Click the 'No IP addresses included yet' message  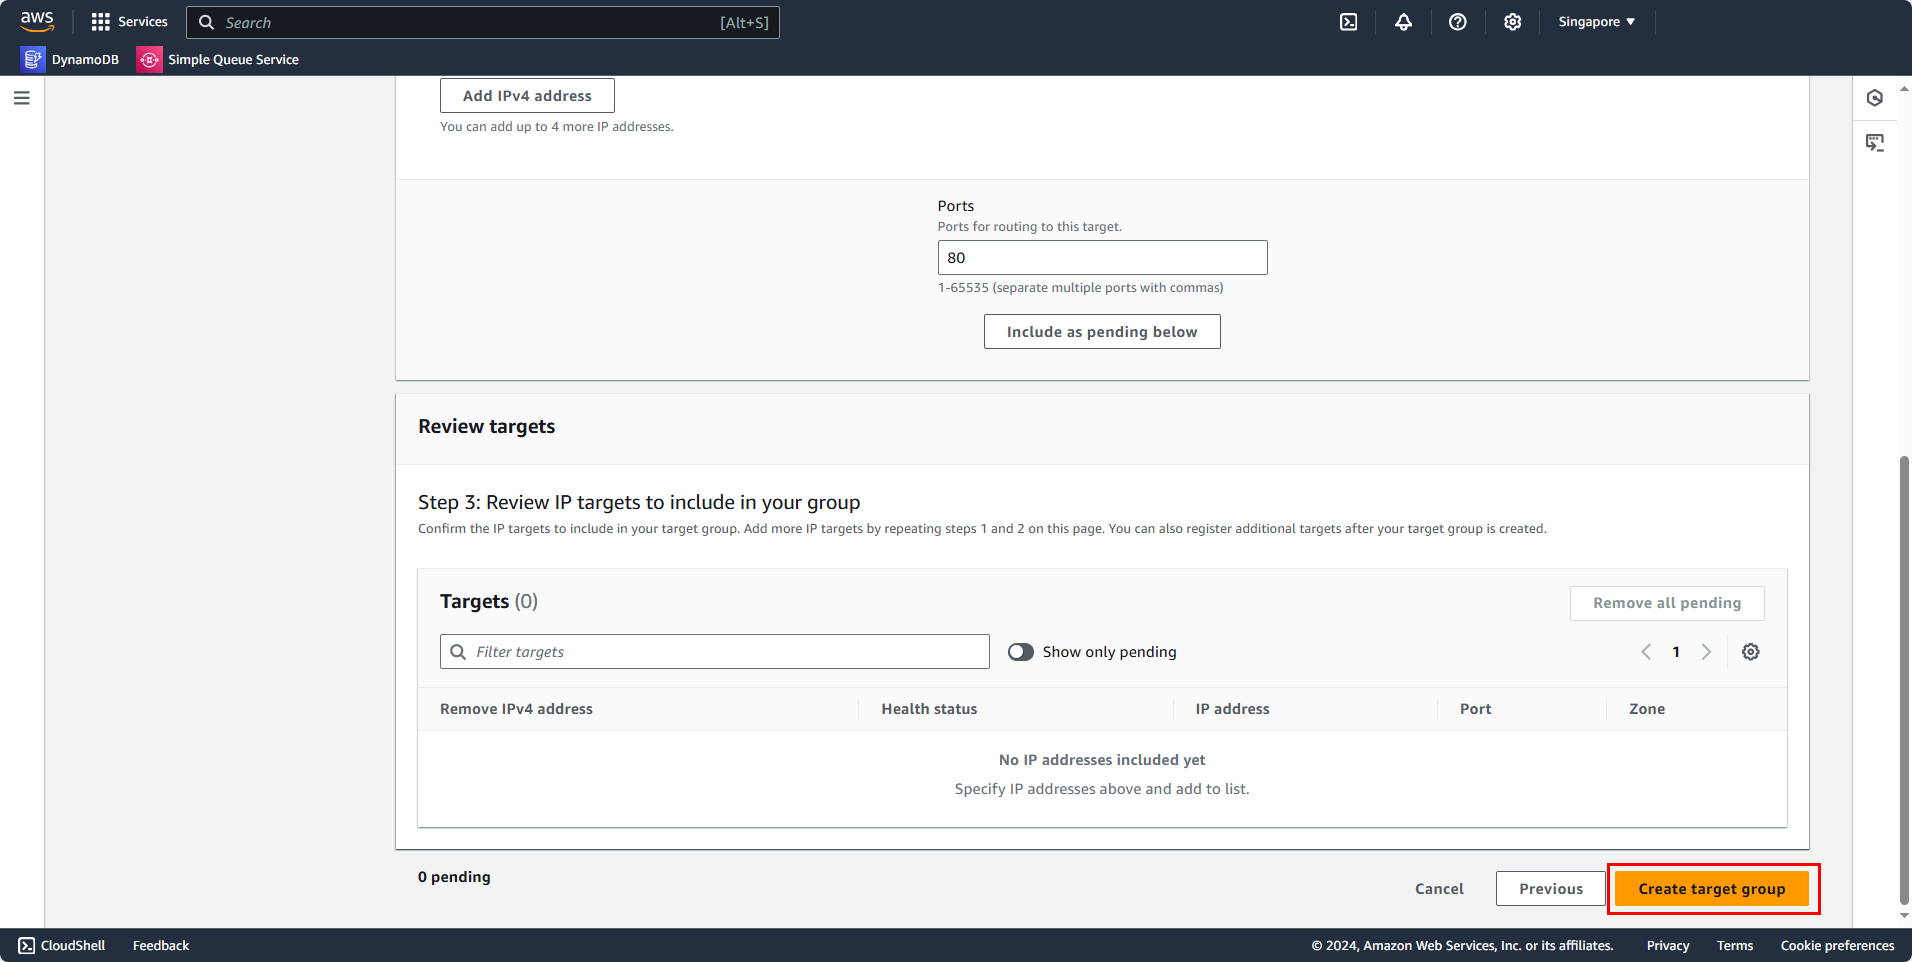pos(1102,760)
